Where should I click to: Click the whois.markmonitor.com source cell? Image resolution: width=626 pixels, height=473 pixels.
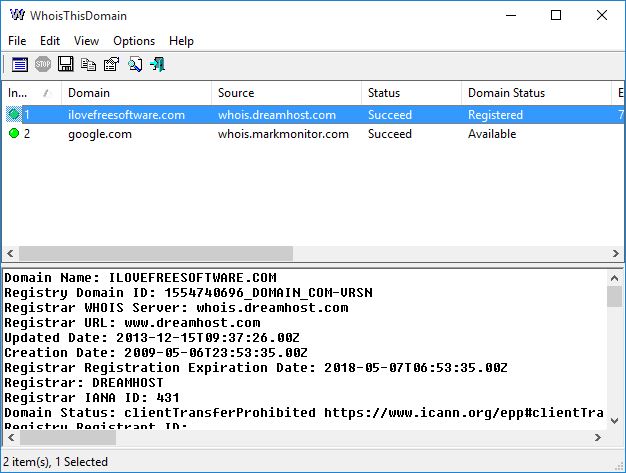click(283, 134)
